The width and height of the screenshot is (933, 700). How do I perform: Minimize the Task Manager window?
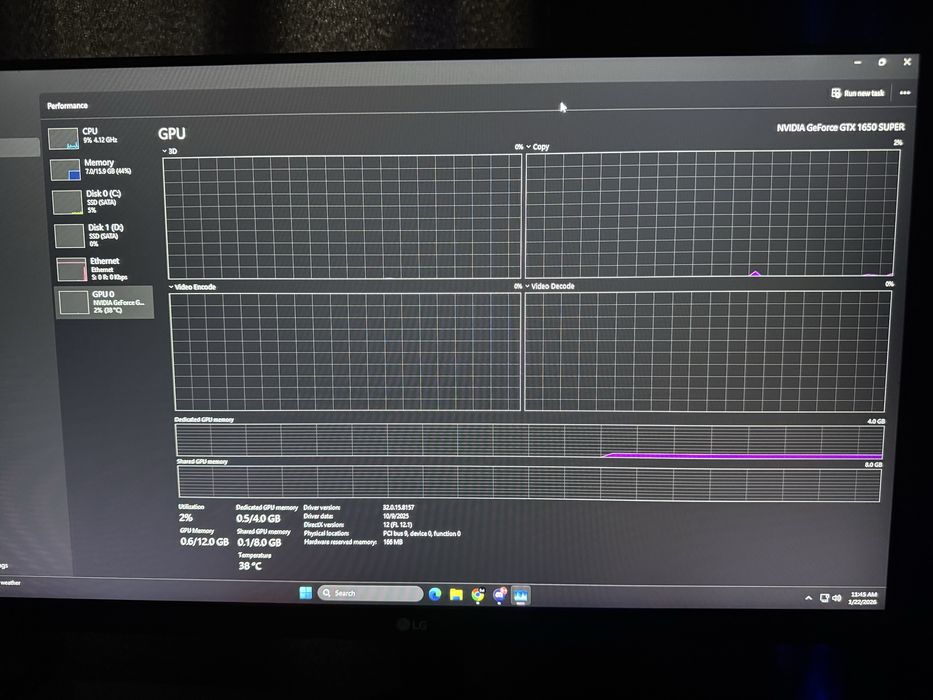[x=857, y=62]
